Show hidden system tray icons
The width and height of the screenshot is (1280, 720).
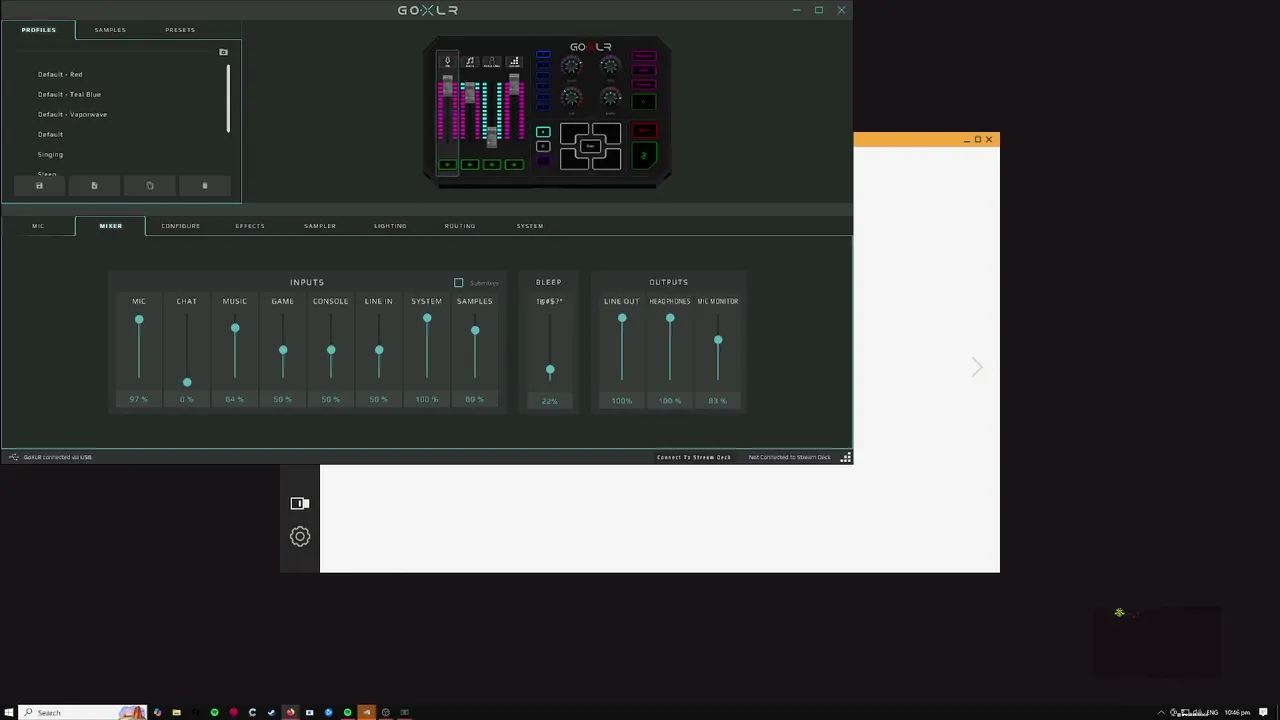click(x=1161, y=712)
